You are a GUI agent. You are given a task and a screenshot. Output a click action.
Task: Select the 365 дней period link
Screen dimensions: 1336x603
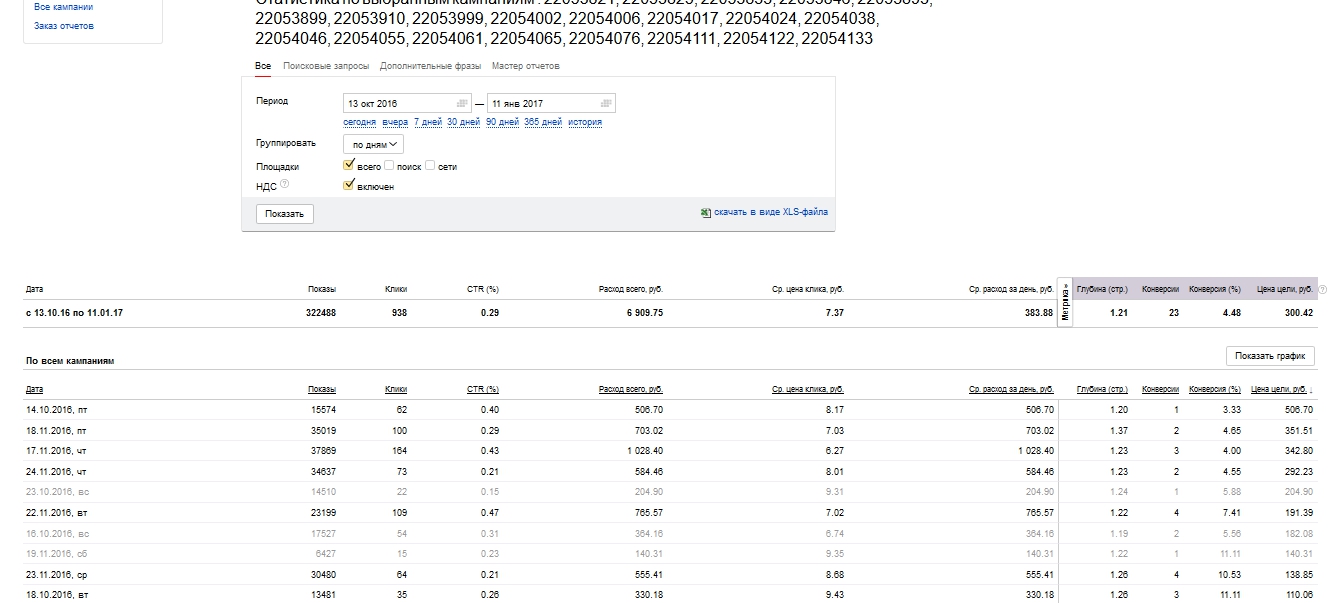[544, 122]
